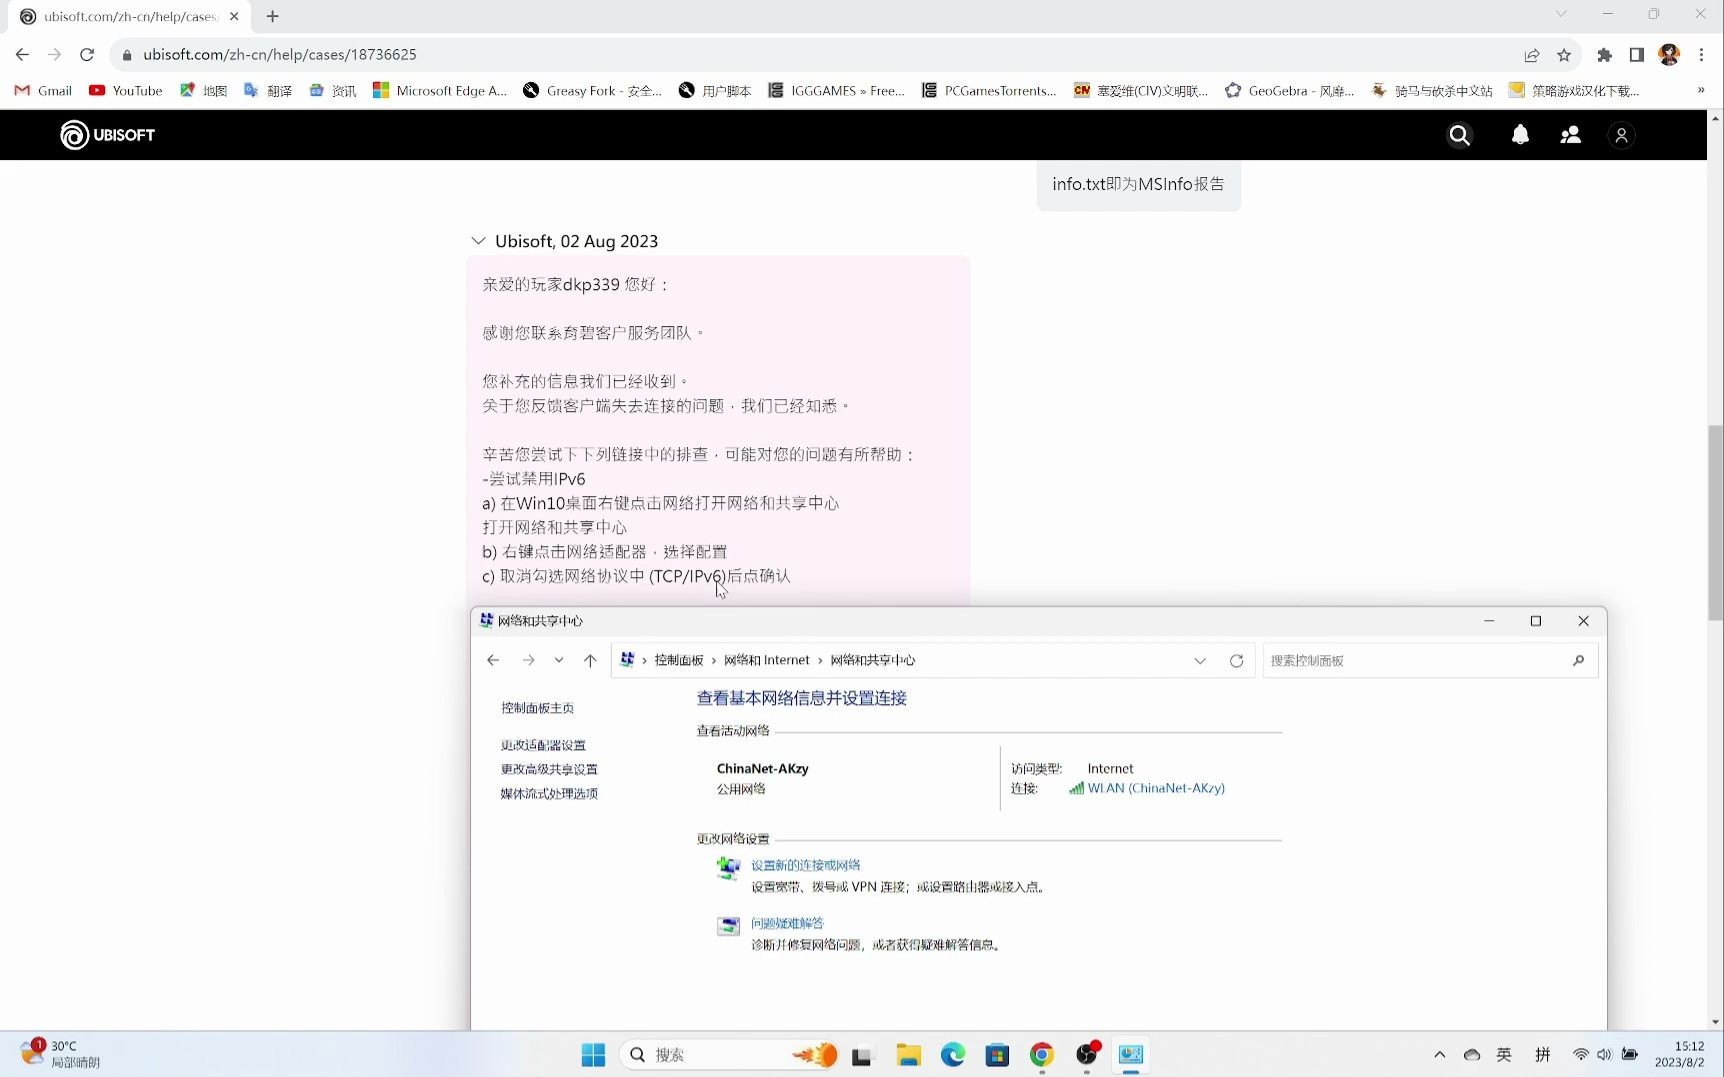Click the 搜索控制面板 search field

(x=1430, y=661)
